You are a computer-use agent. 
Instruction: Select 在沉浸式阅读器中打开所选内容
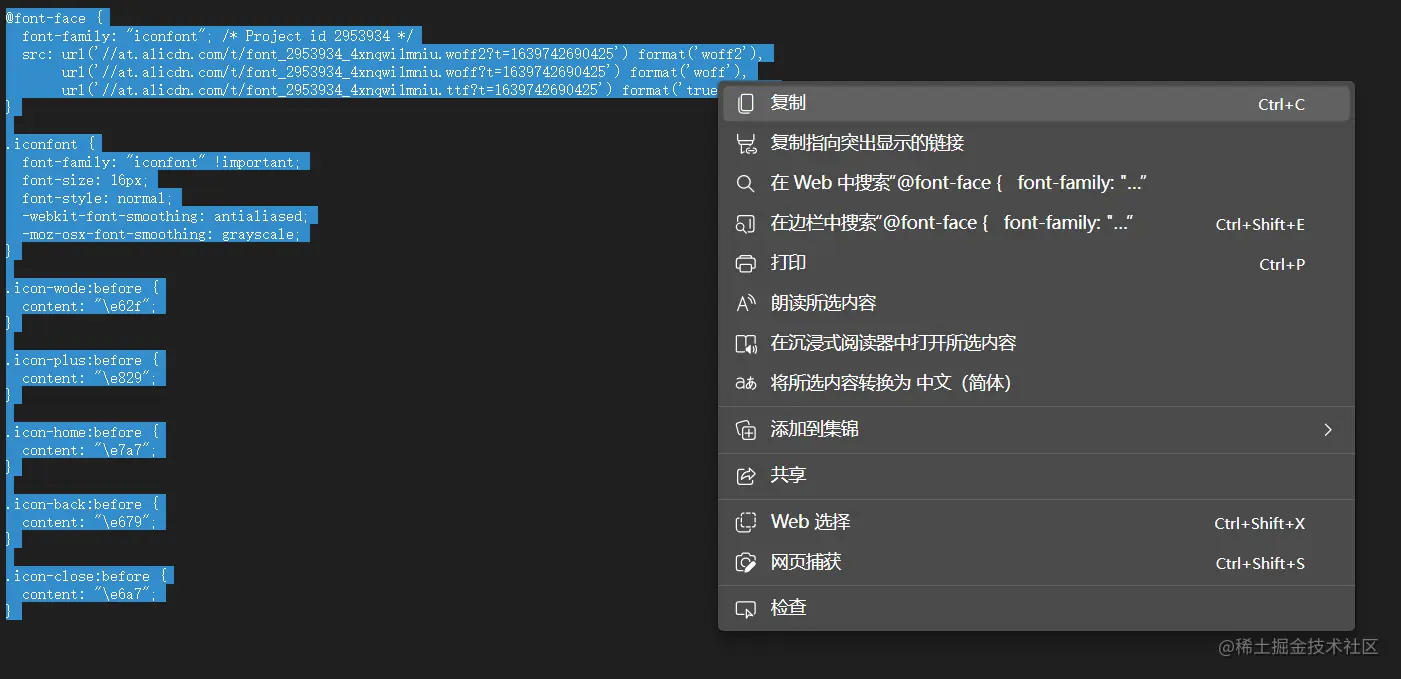click(x=1036, y=344)
